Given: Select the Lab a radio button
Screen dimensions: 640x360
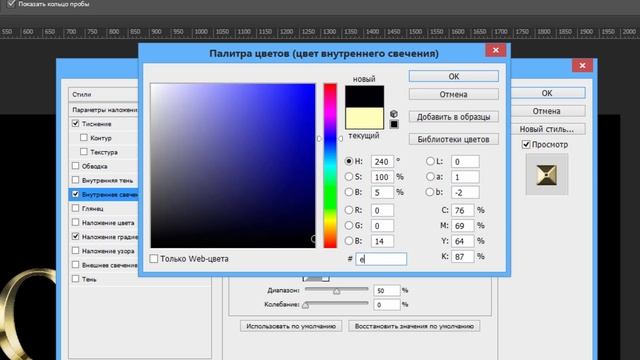Looking at the screenshot, I should tap(430, 177).
